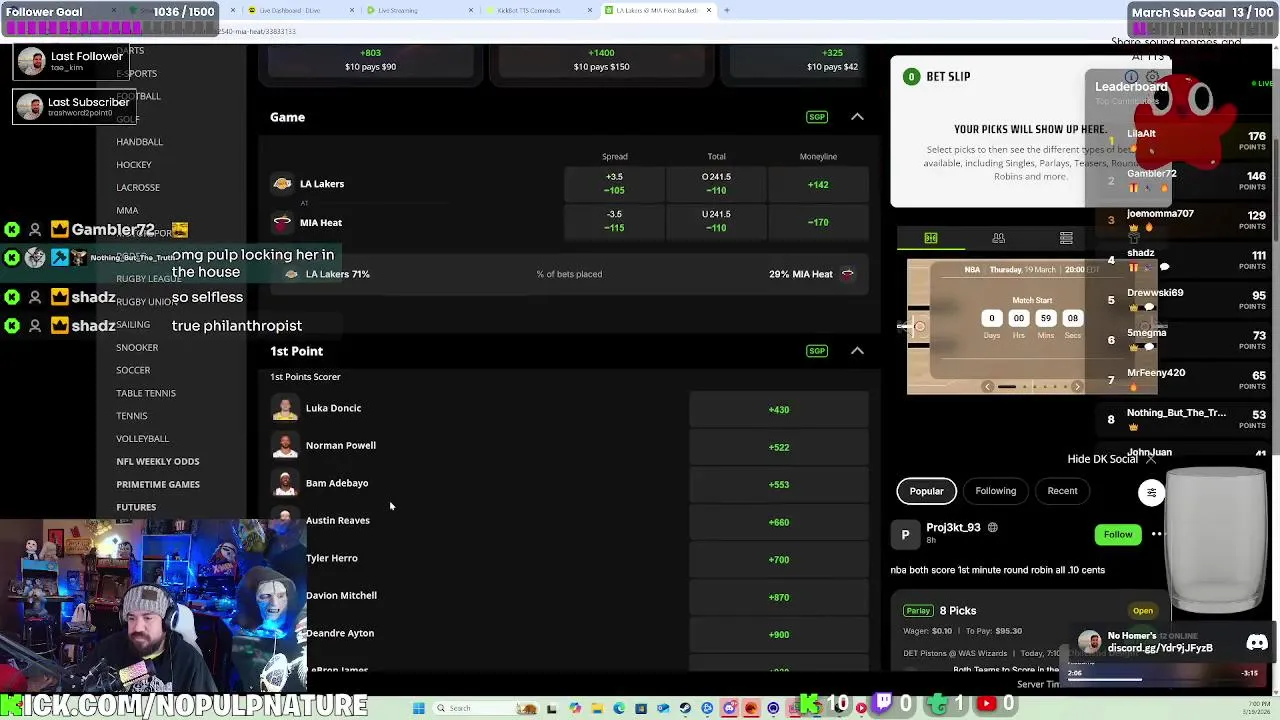Click the Discord logo icon
Screen dimensions: 1280x720
point(1257,643)
